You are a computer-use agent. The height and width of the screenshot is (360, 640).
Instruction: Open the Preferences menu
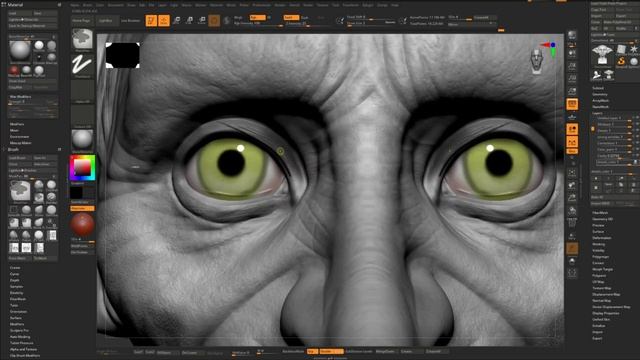tap(262, 5)
